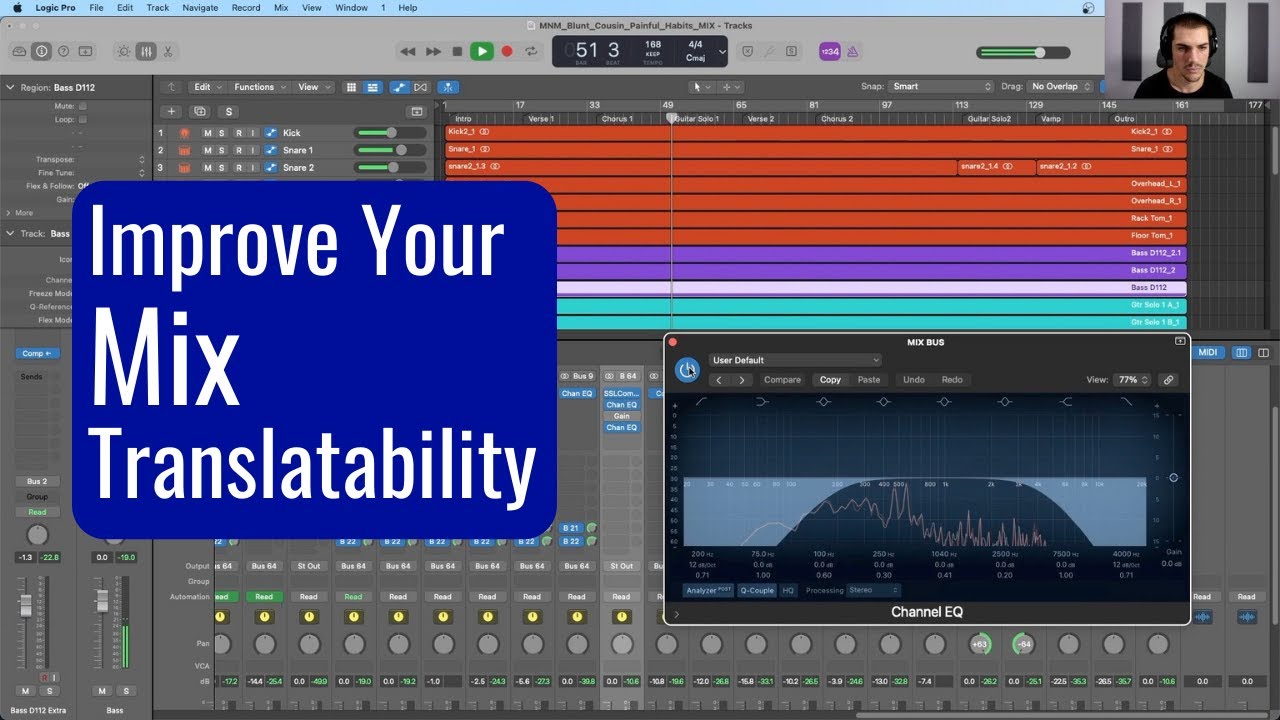Enable the Count-in 1234 button
This screenshot has height=720, width=1280.
coord(829,51)
